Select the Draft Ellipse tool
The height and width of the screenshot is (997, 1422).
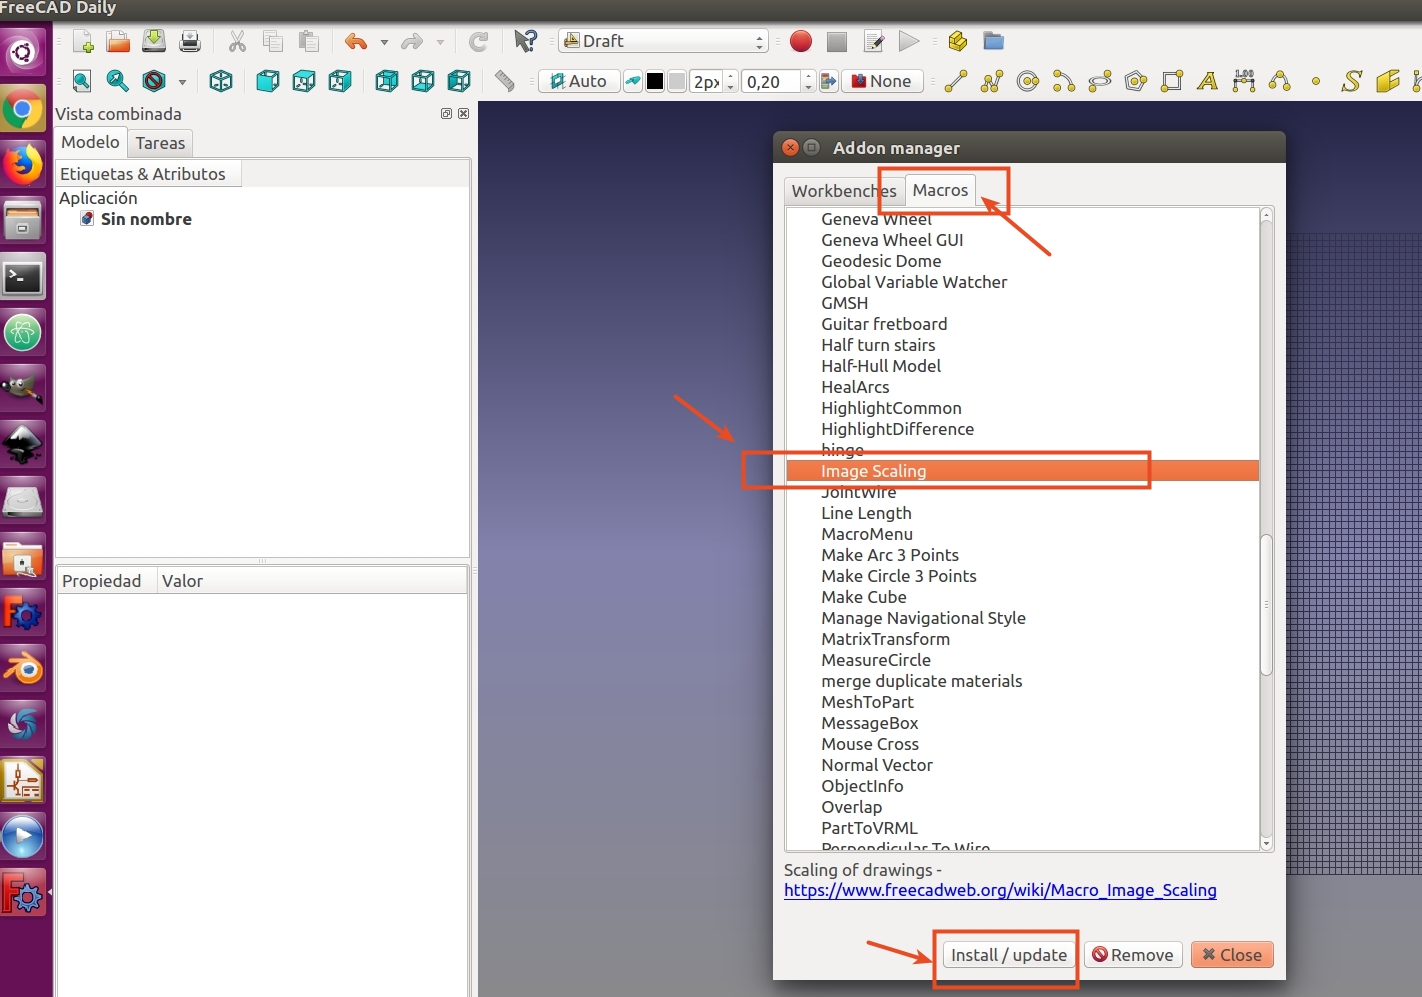[1100, 81]
